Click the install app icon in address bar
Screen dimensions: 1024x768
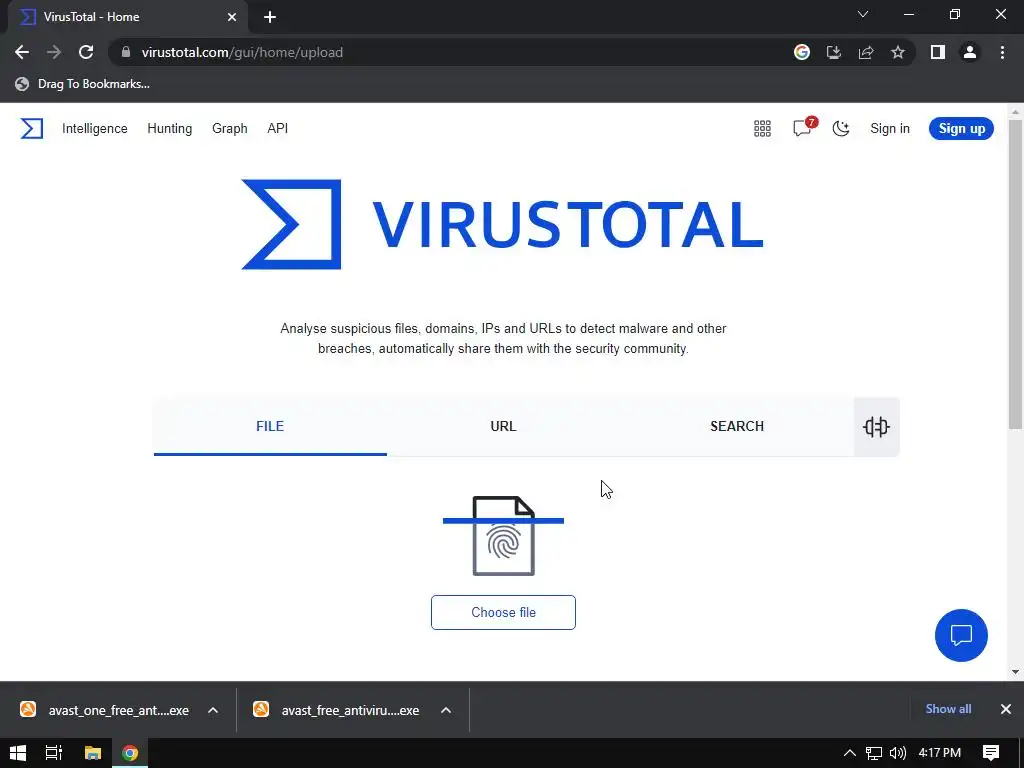tap(833, 52)
